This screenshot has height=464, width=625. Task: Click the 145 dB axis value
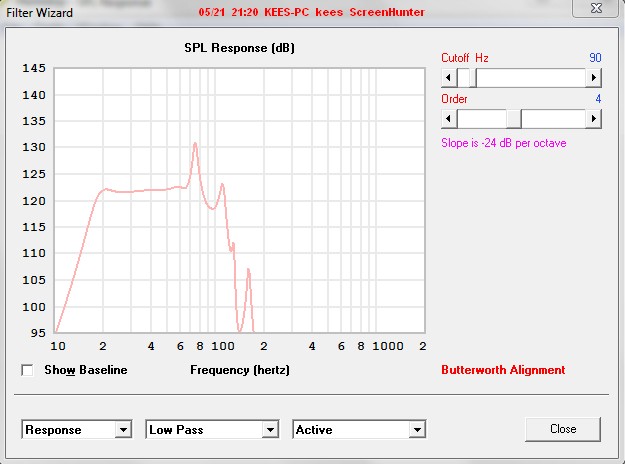click(x=34, y=68)
